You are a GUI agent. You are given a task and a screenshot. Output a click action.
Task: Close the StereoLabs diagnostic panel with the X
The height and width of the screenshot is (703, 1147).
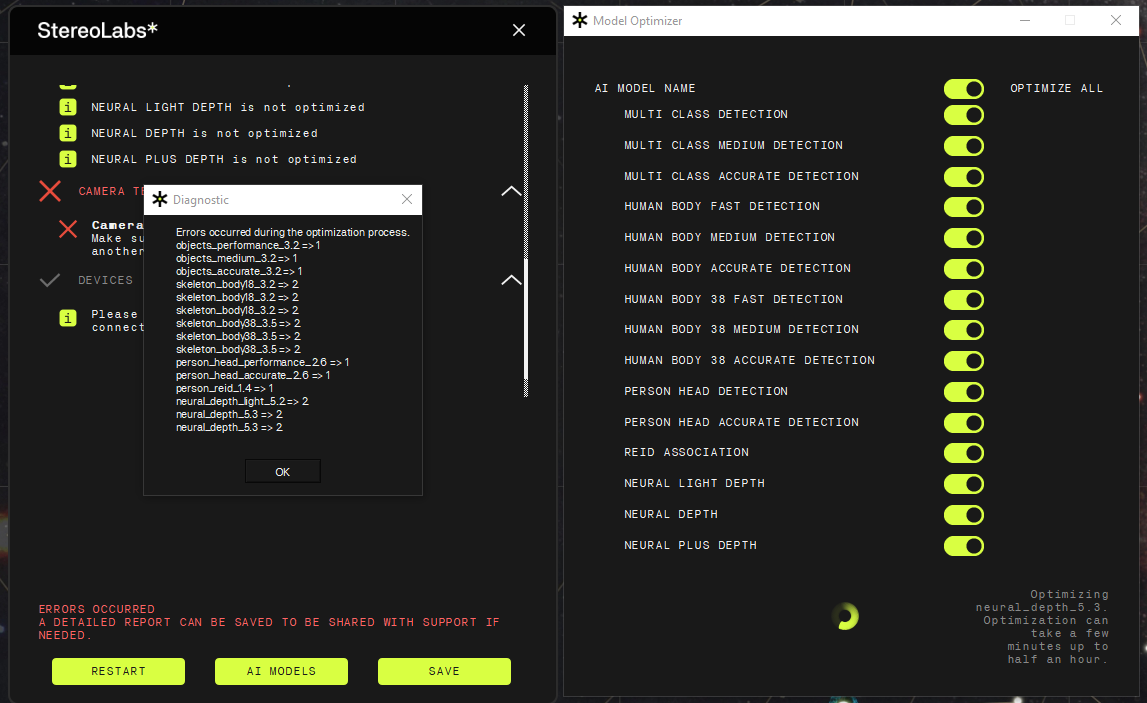(519, 31)
